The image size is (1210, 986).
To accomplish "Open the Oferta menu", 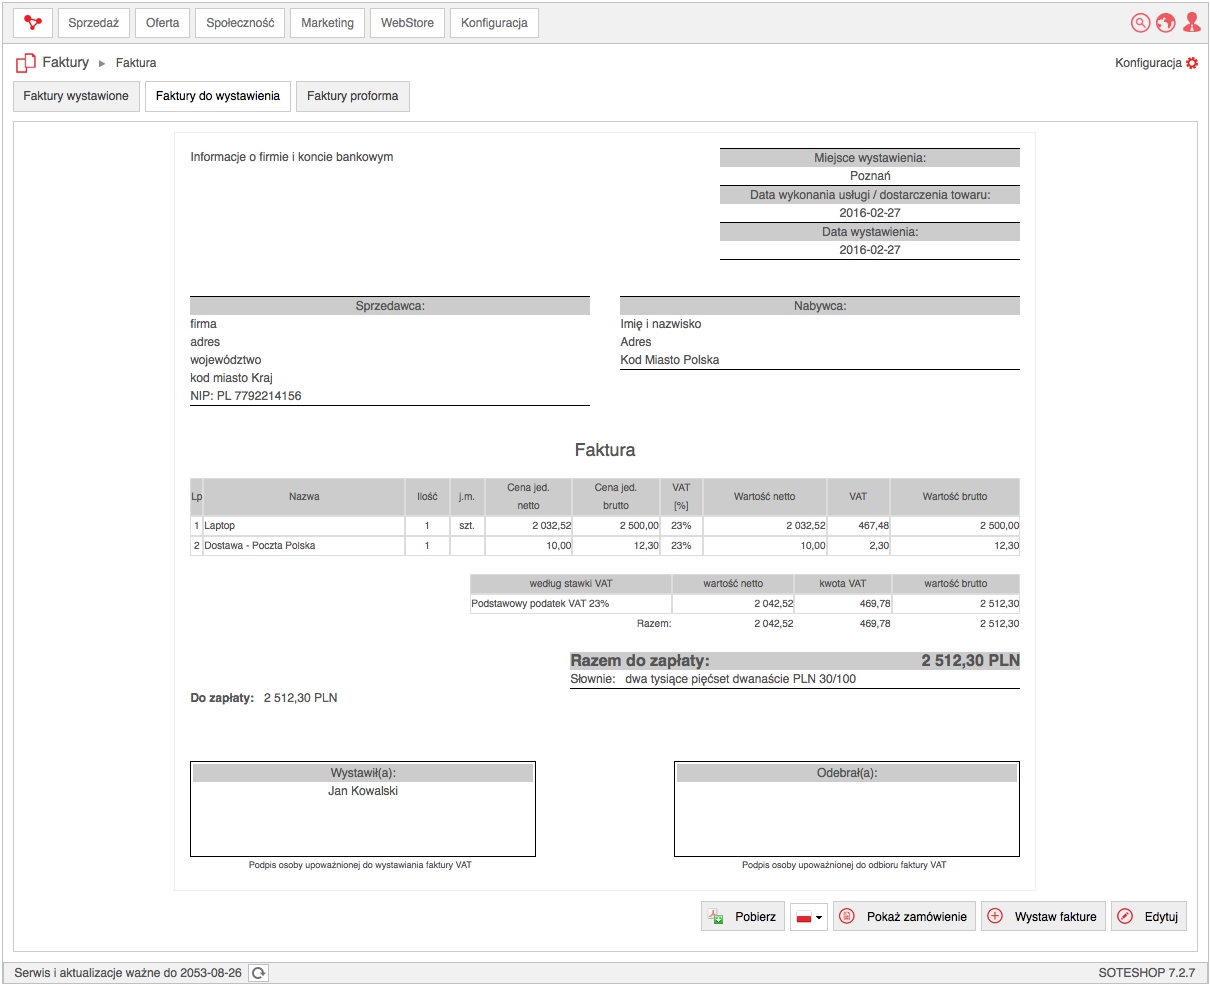I will (x=163, y=23).
